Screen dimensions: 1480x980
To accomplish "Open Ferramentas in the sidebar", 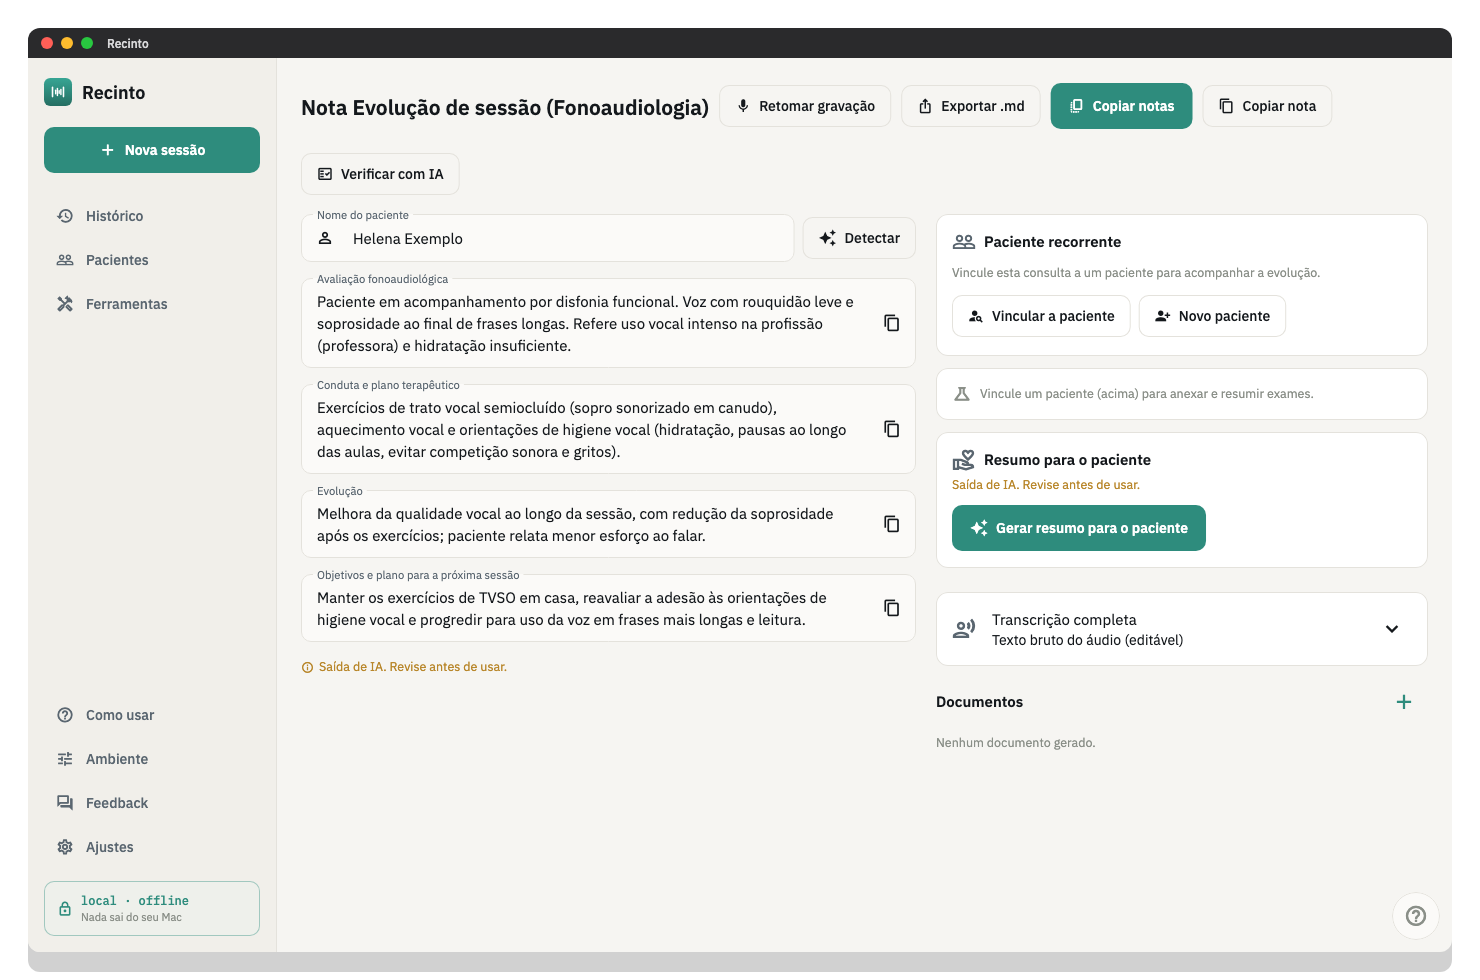I will point(152,304).
